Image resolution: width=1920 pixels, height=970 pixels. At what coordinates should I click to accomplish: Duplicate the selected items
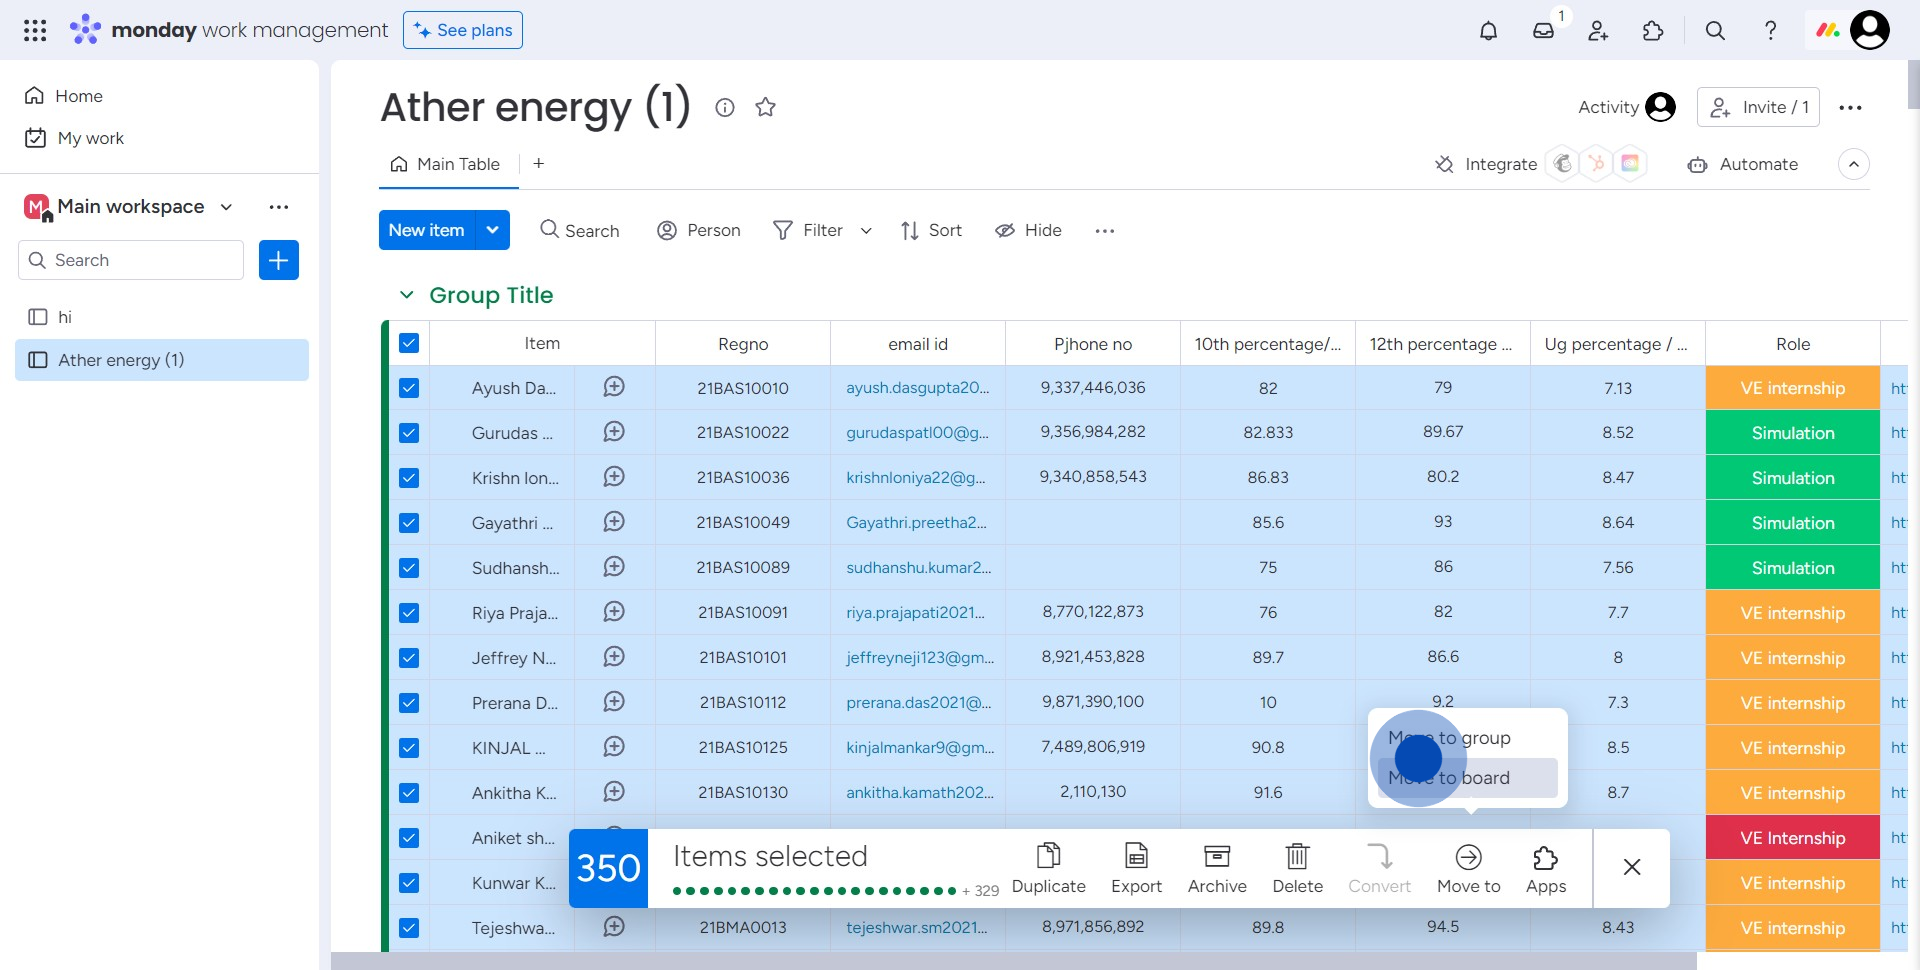(1048, 867)
